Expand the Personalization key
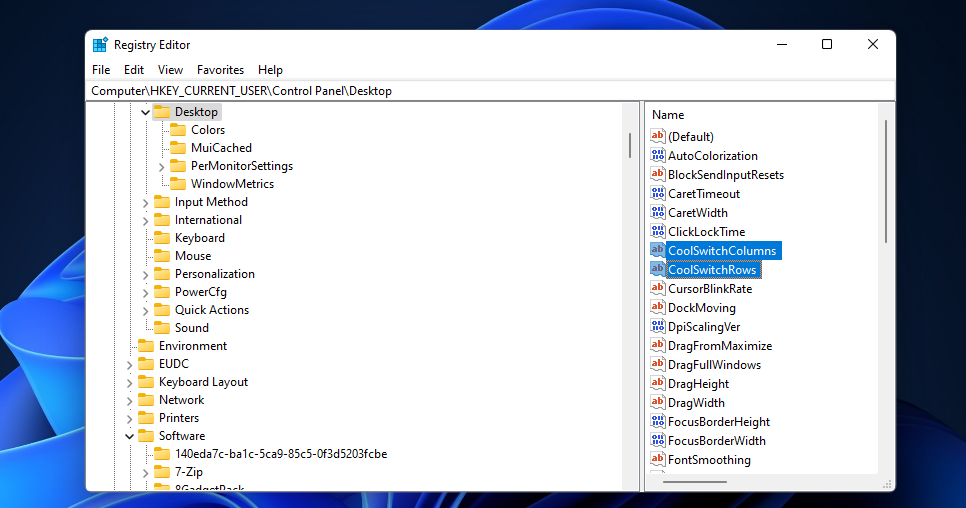Screen dimensions: 966x508 tap(145, 274)
